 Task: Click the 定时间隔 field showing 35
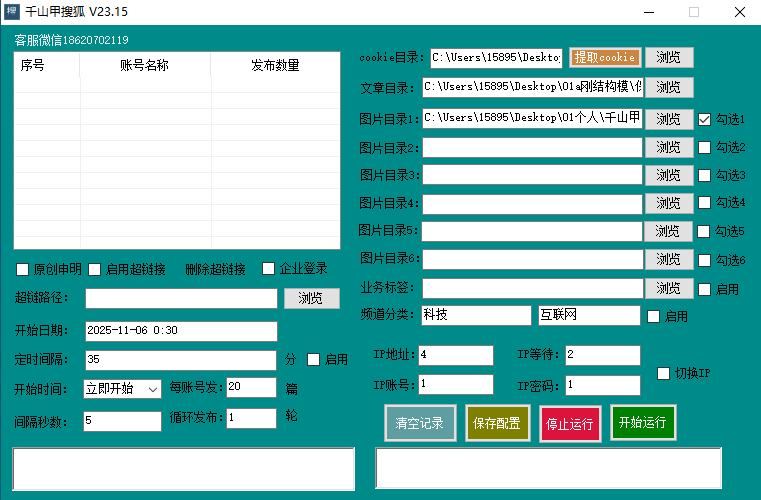tap(181, 360)
